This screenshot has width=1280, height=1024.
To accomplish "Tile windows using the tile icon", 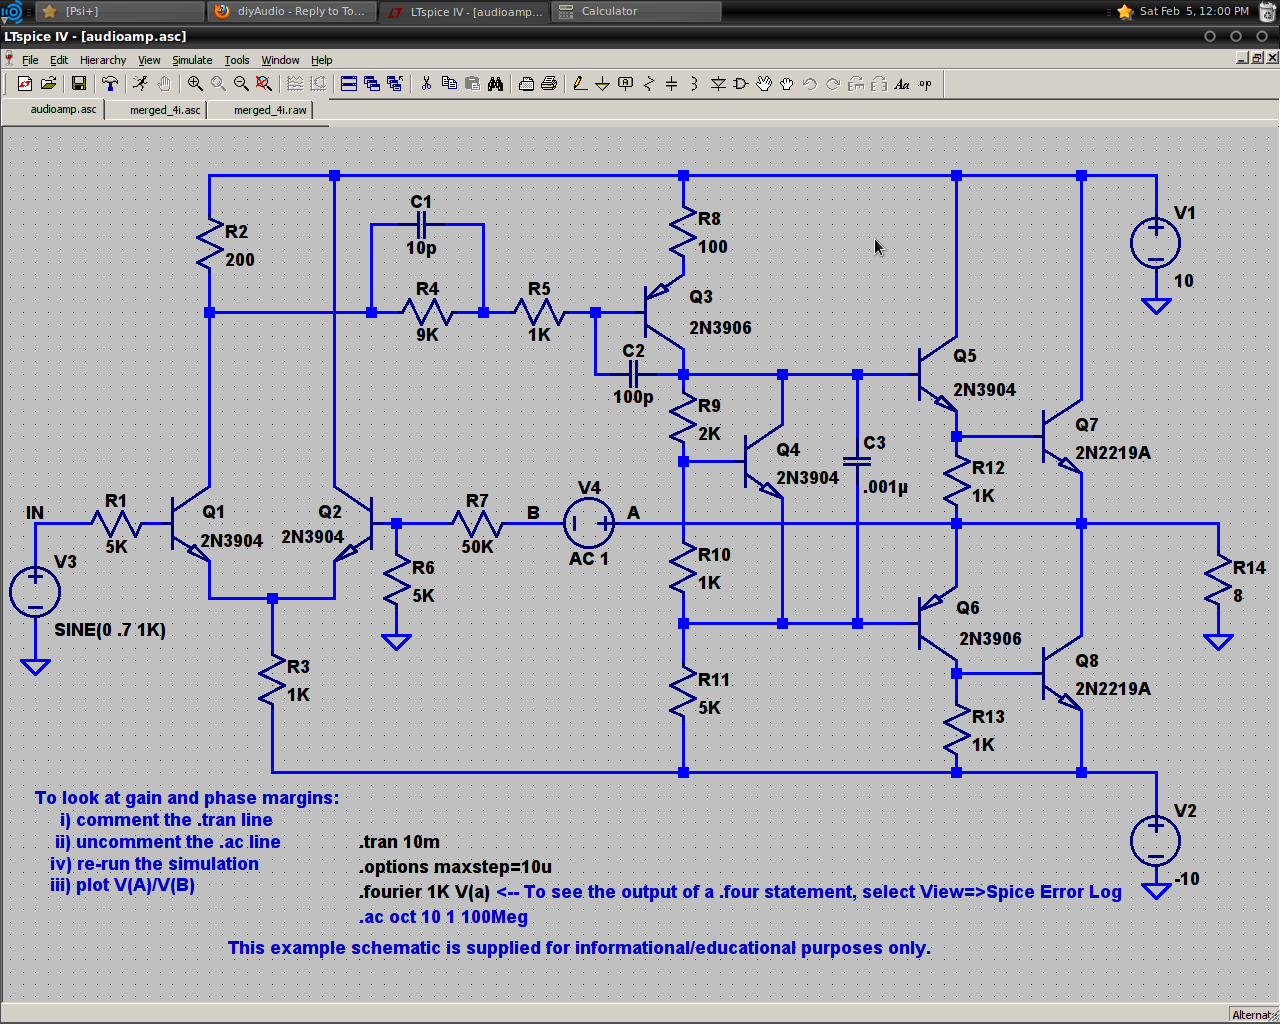I will [x=349, y=84].
